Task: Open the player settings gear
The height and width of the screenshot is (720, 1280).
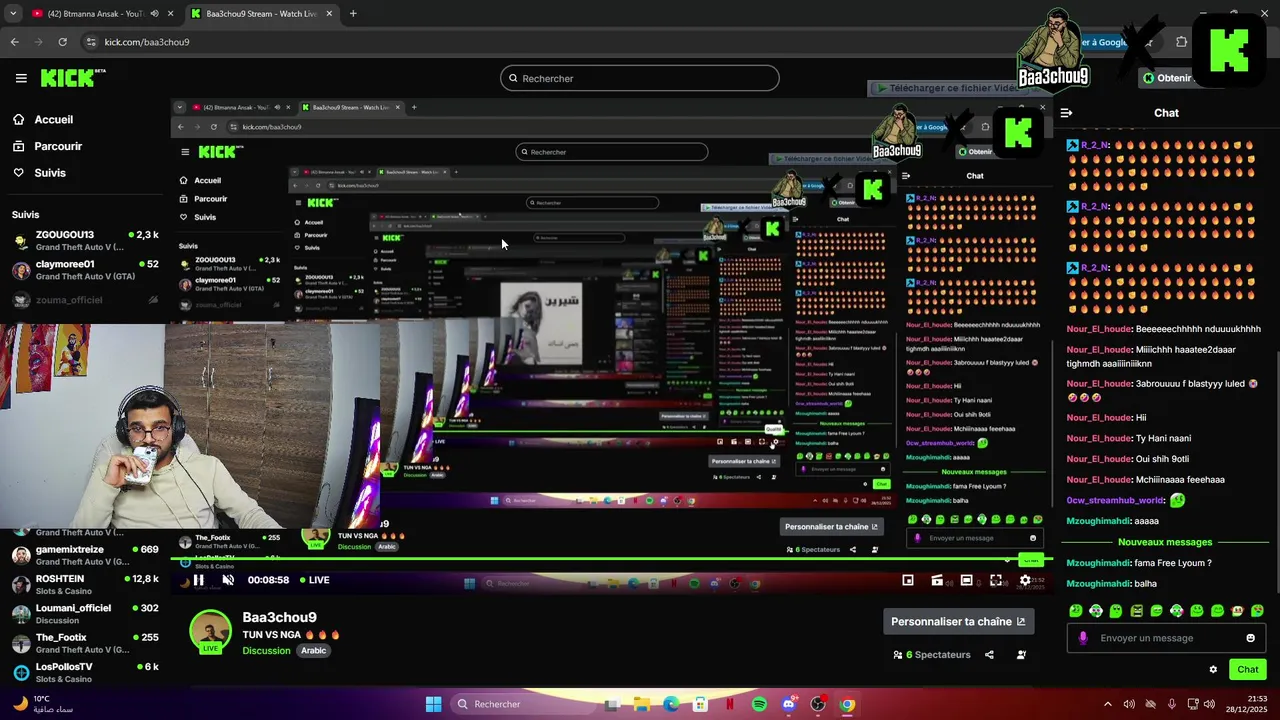Action: pyautogui.click(x=1025, y=580)
